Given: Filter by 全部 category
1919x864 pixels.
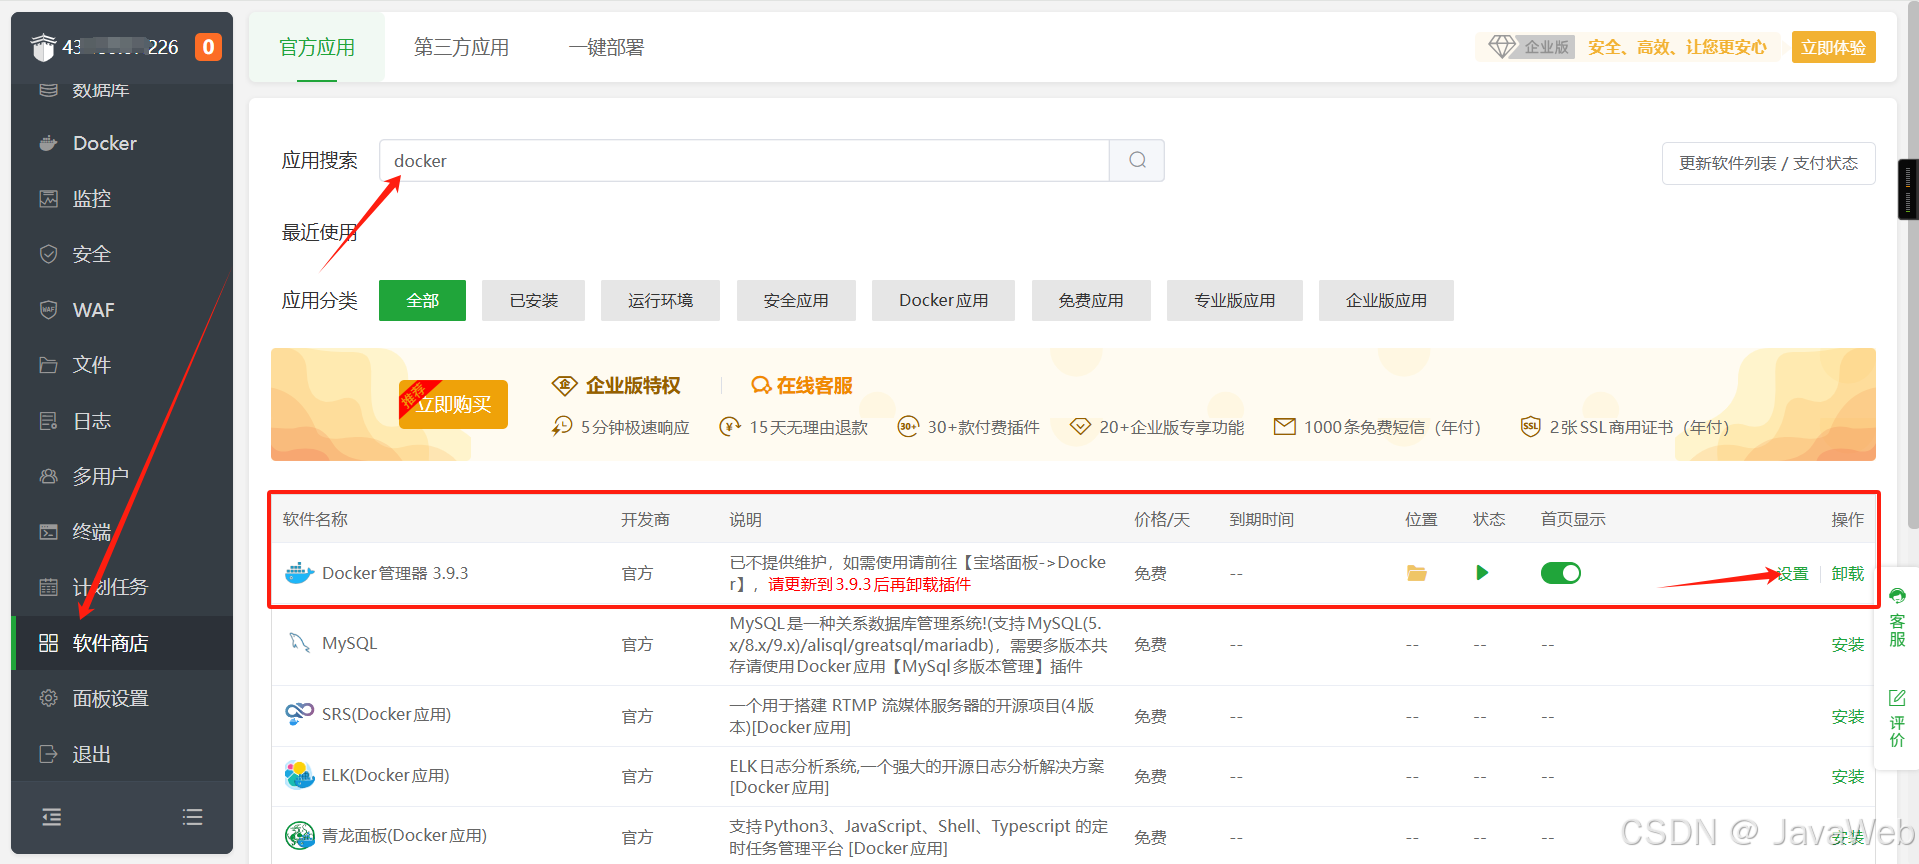Looking at the screenshot, I should pyautogui.click(x=422, y=300).
